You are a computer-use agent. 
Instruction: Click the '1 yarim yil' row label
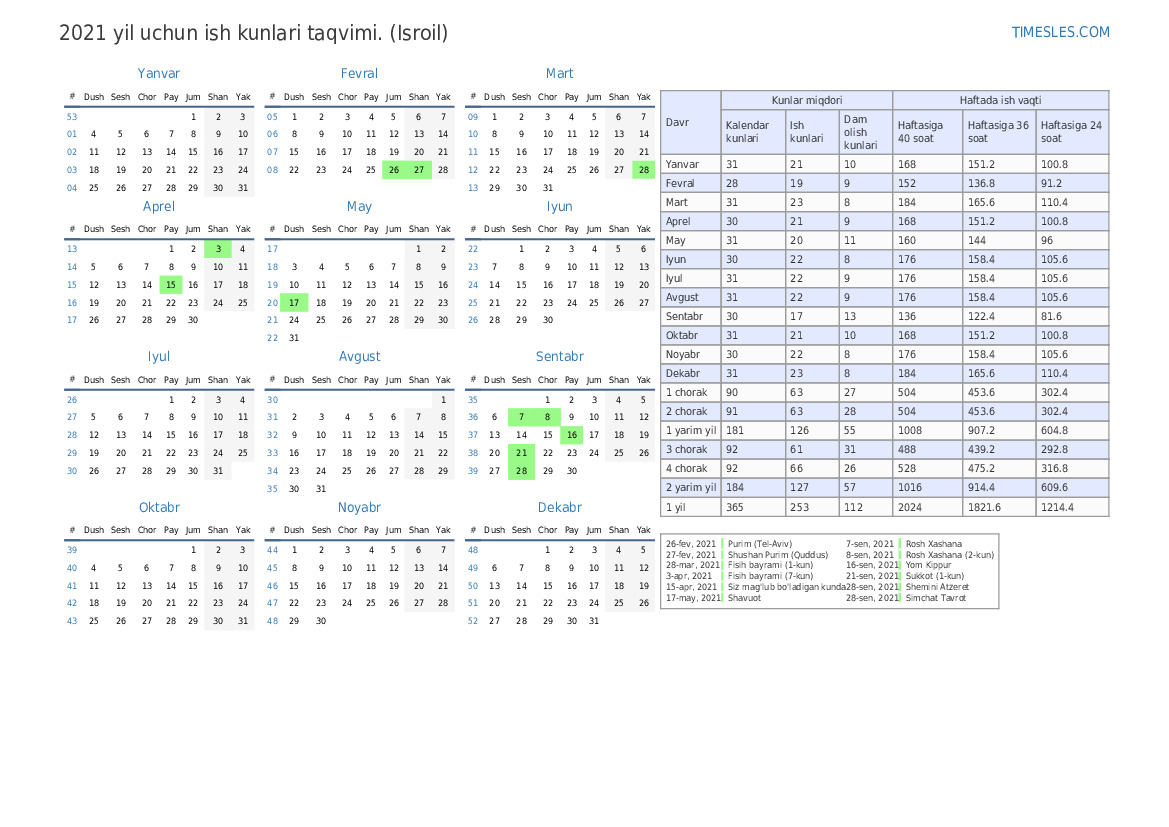(690, 430)
